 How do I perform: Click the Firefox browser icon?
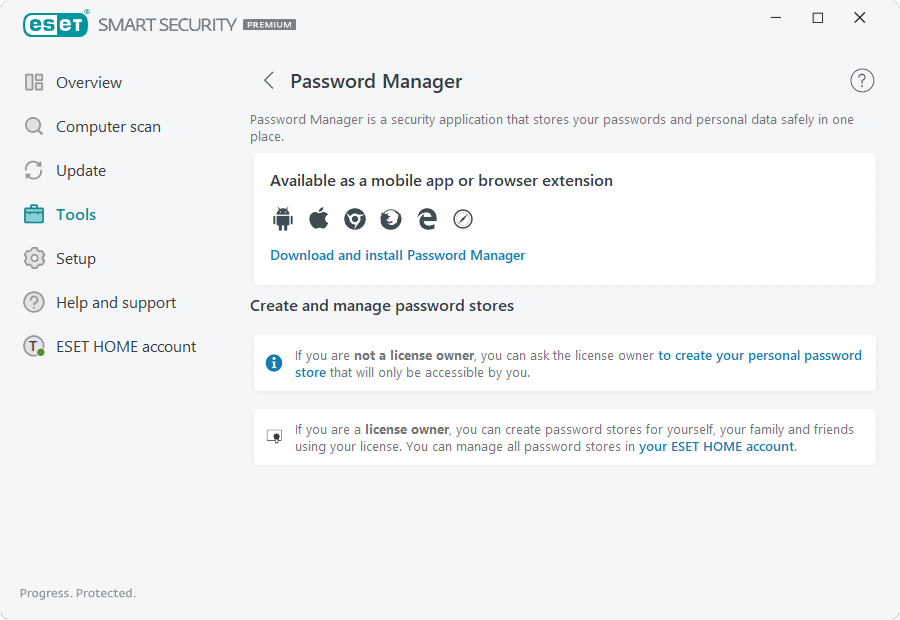[391, 219]
